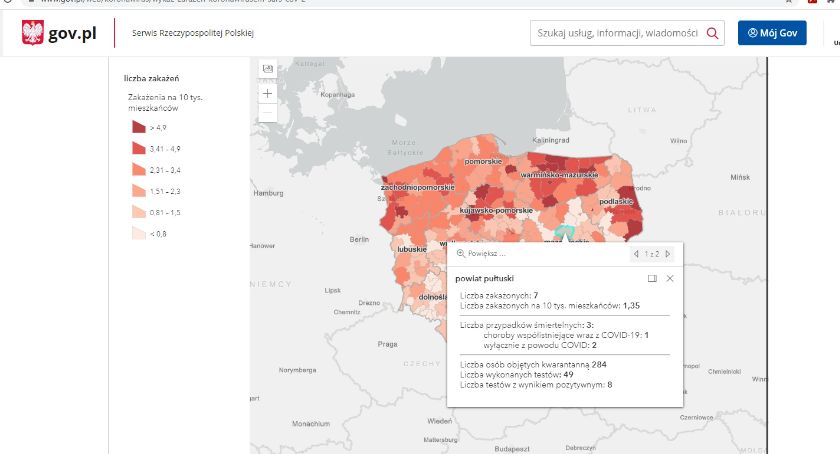
Task: Click the podlaskie region label
Action: [x=616, y=202]
